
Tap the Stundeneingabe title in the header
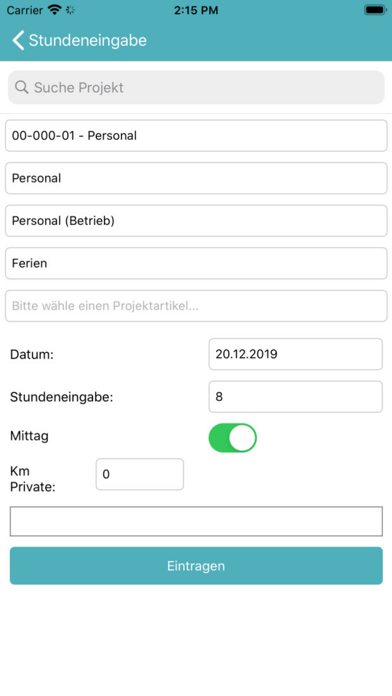(x=88, y=40)
